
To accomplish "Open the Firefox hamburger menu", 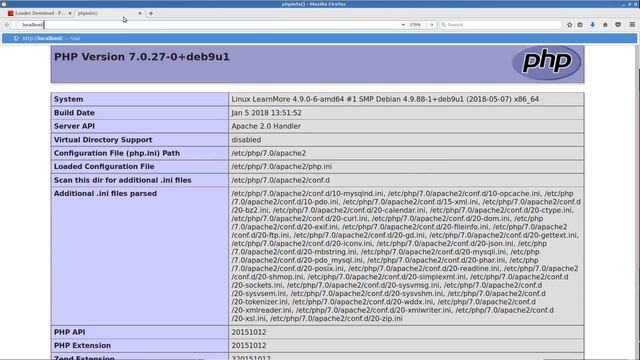I will pos(632,25).
